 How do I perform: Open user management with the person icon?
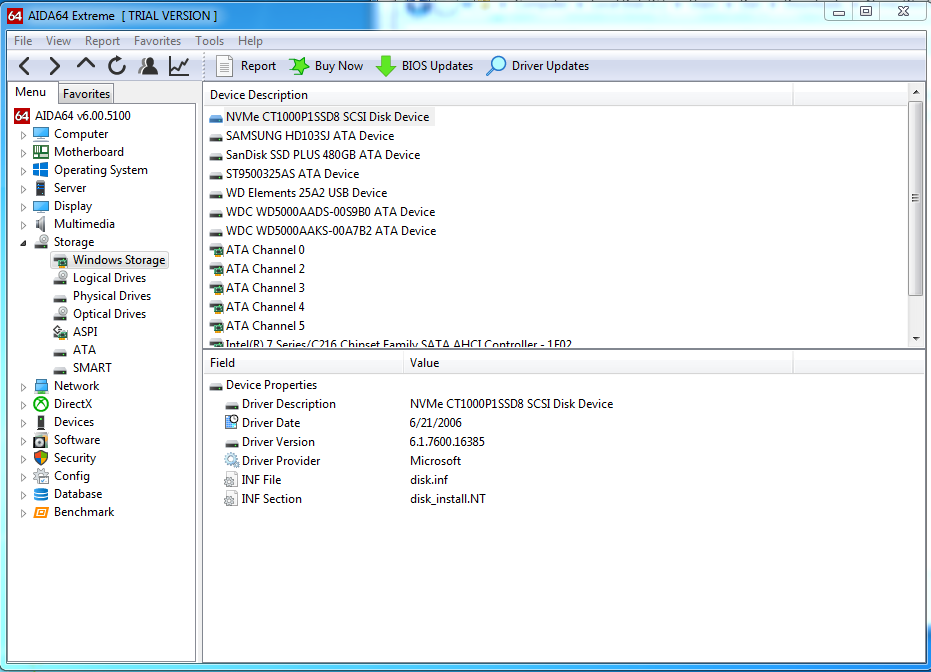point(148,66)
